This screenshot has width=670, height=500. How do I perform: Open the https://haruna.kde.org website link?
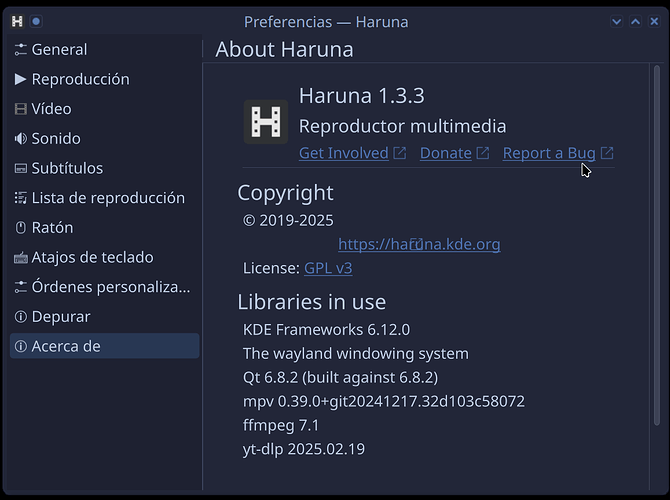(419, 244)
